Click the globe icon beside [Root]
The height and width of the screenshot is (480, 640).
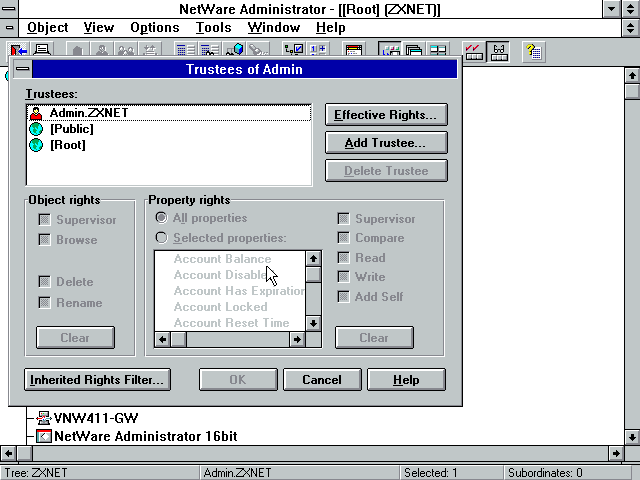[36, 145]
